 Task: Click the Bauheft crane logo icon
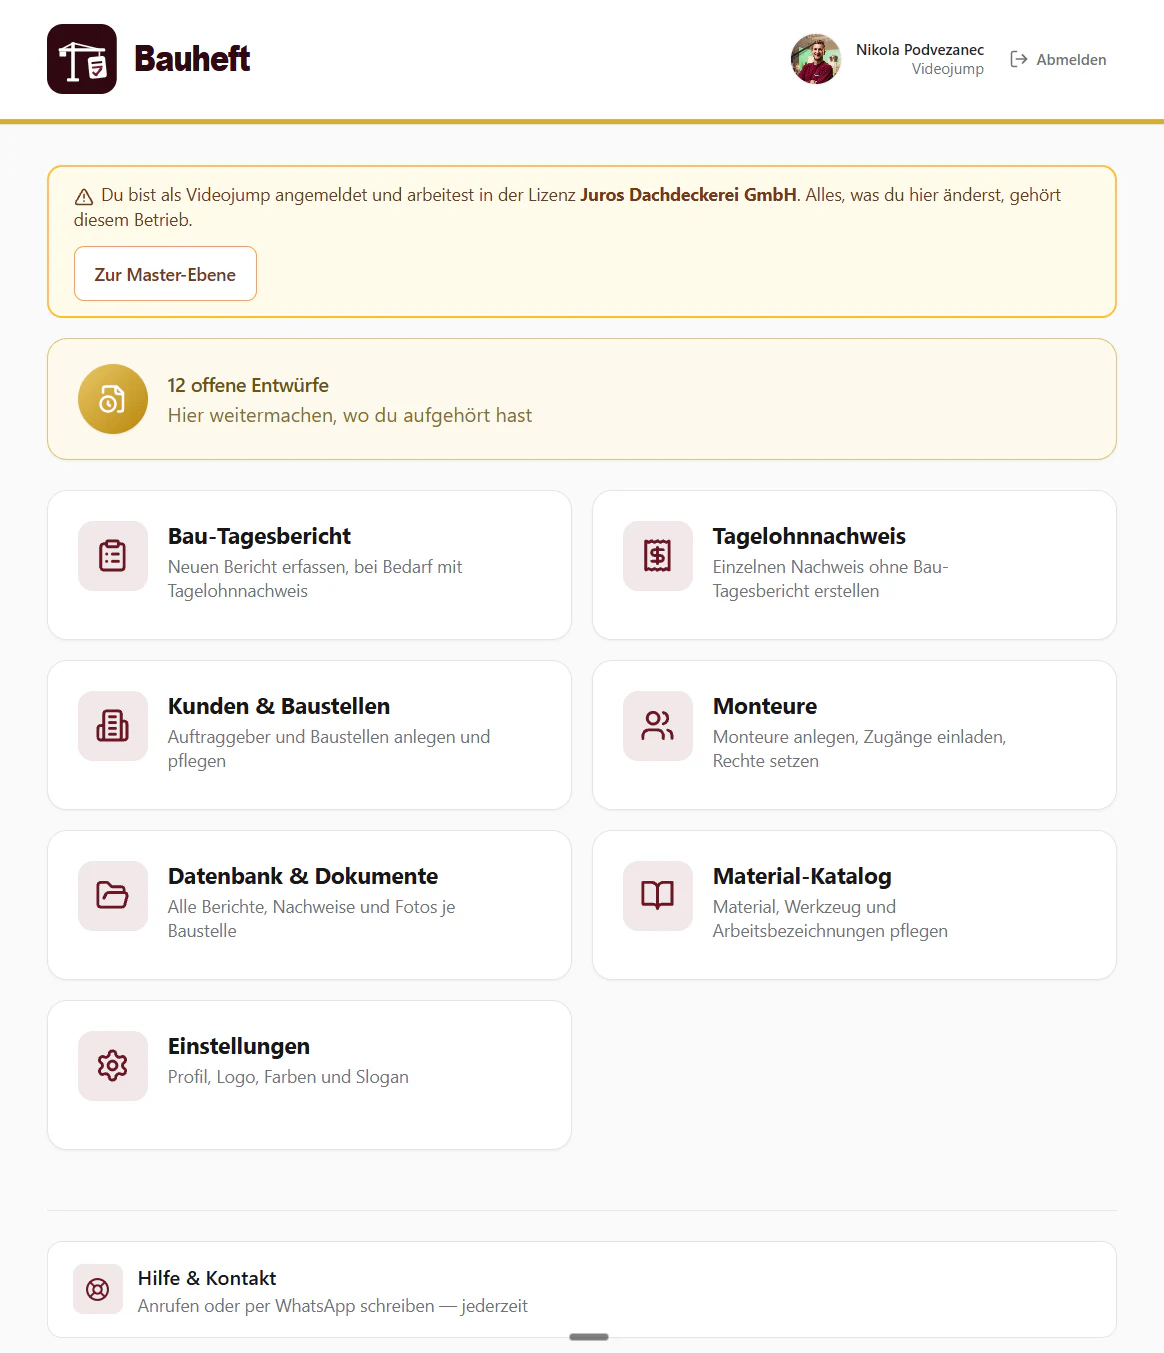82,59
